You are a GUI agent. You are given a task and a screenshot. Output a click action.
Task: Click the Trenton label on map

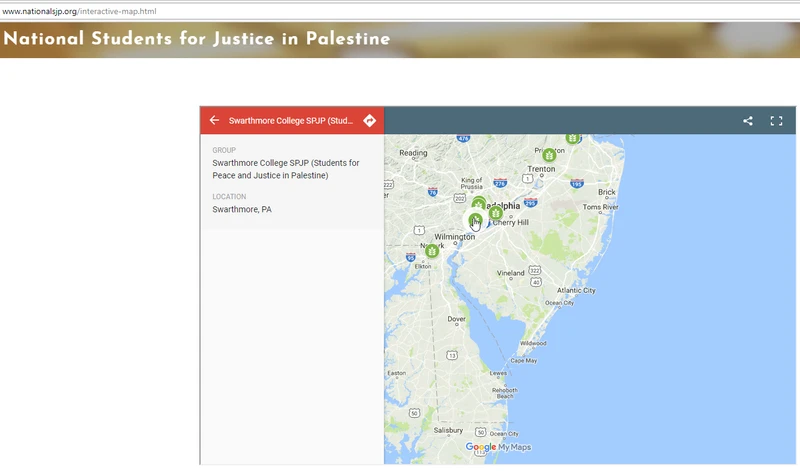click(x=541, y=169)
